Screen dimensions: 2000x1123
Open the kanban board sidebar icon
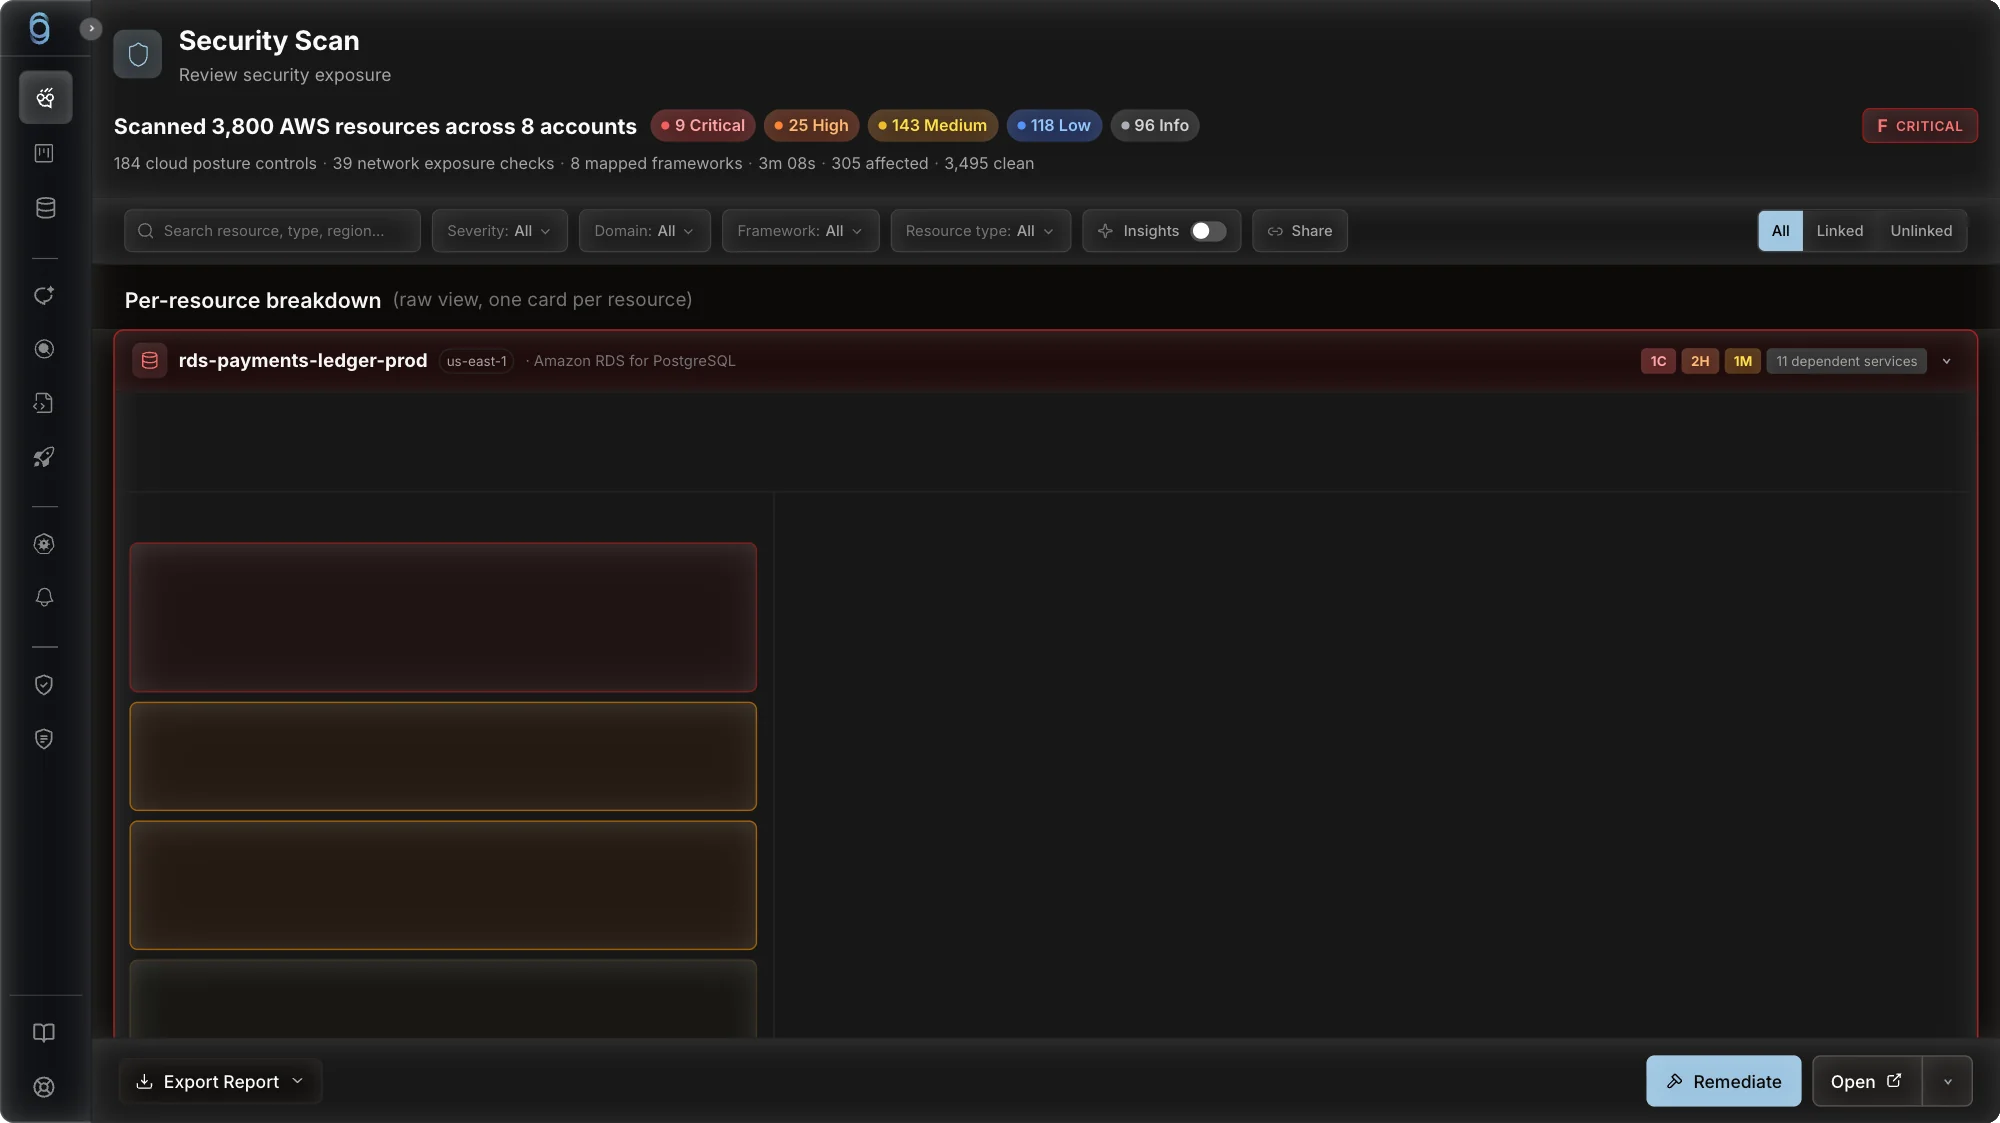pos(44,153)
